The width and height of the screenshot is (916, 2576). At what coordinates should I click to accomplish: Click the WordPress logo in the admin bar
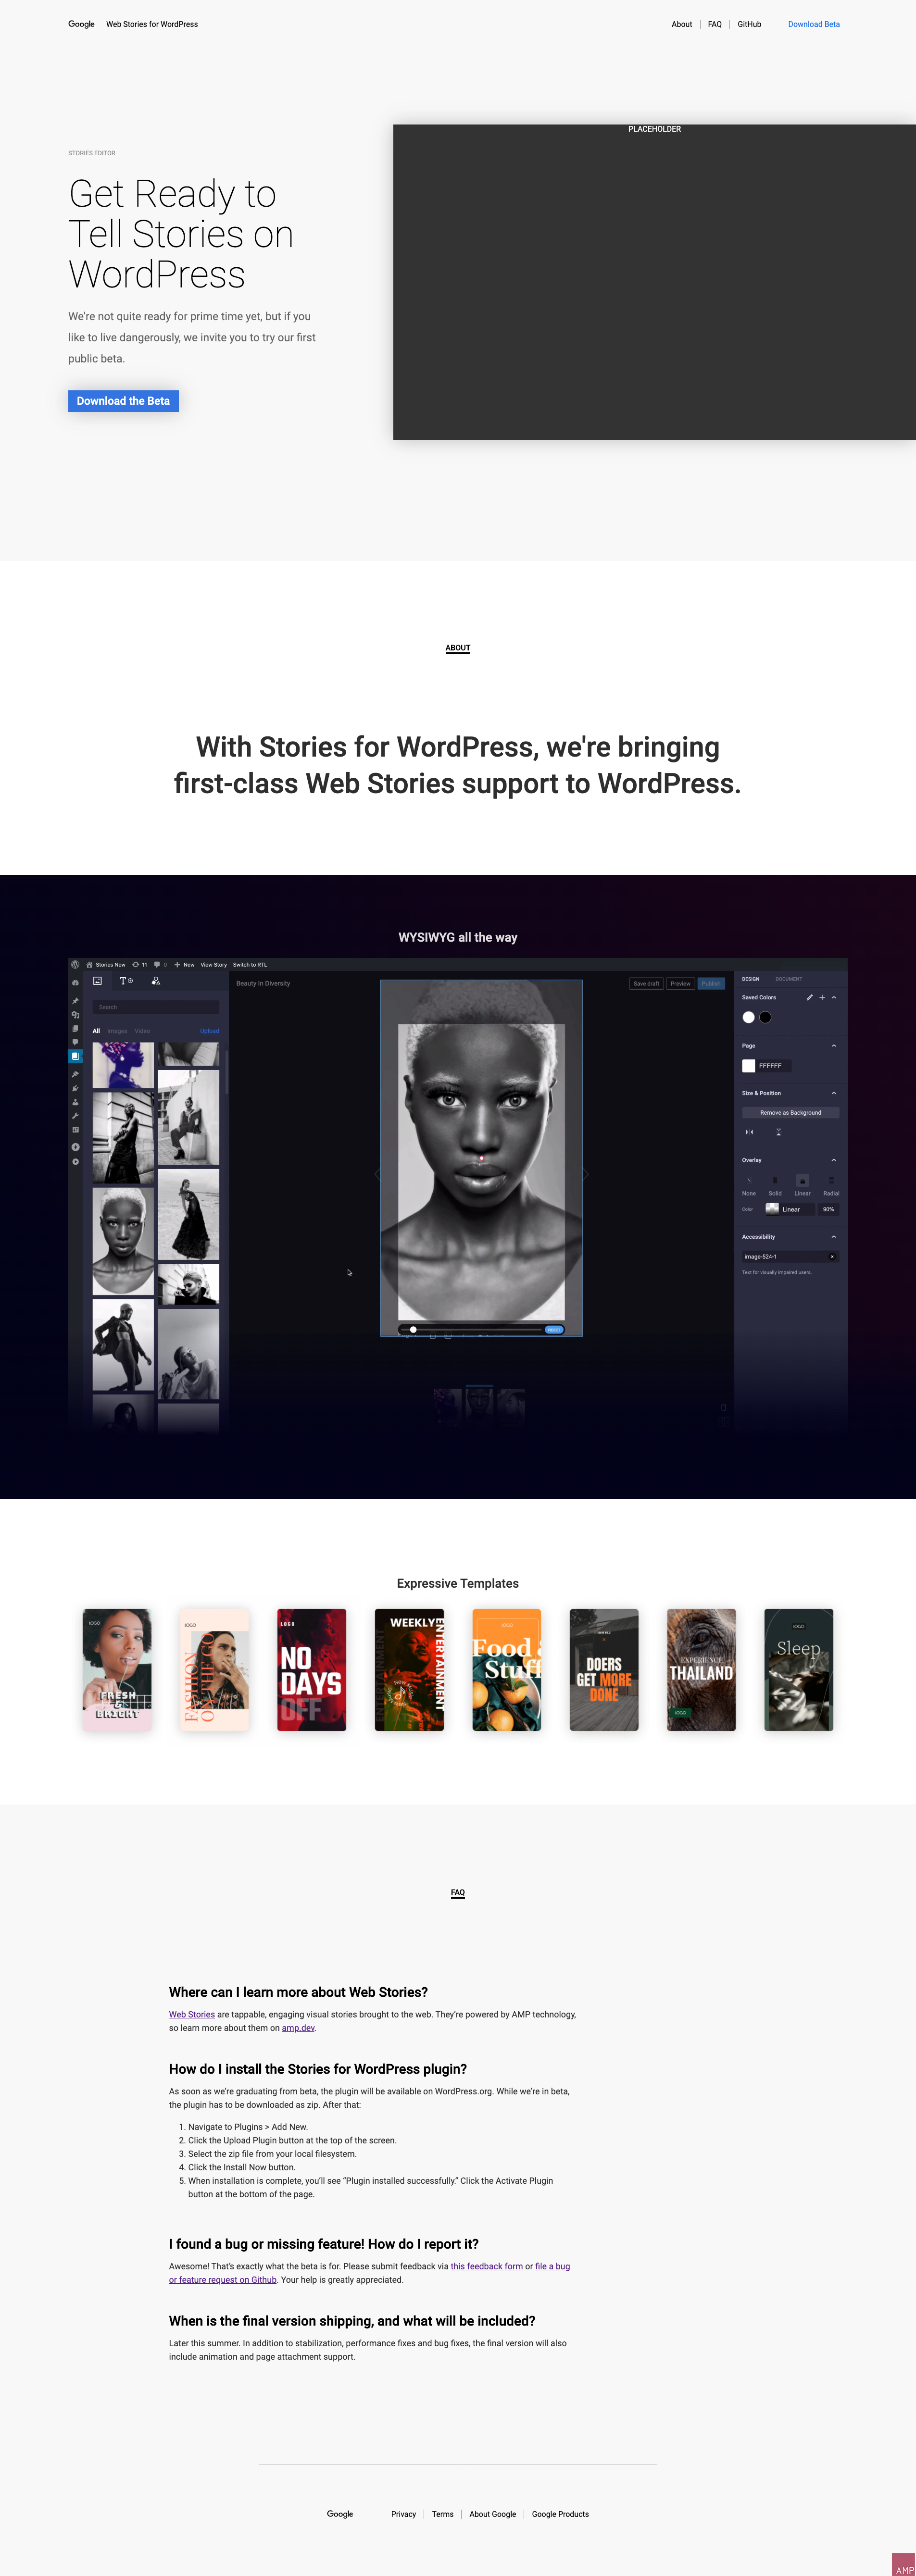pyautogui.click(x=75, y=965)
